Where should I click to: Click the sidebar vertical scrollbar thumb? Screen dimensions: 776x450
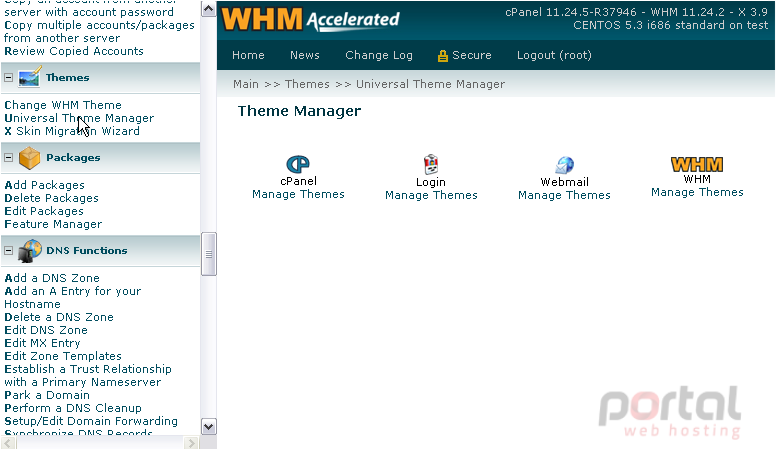[x=209, y=254]
